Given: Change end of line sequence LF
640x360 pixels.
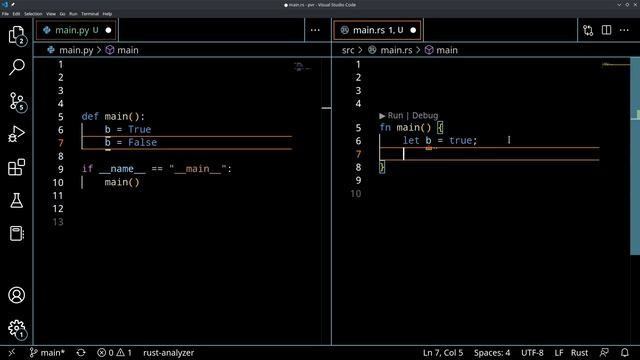Looking at the screenshot, I should 559,353.
